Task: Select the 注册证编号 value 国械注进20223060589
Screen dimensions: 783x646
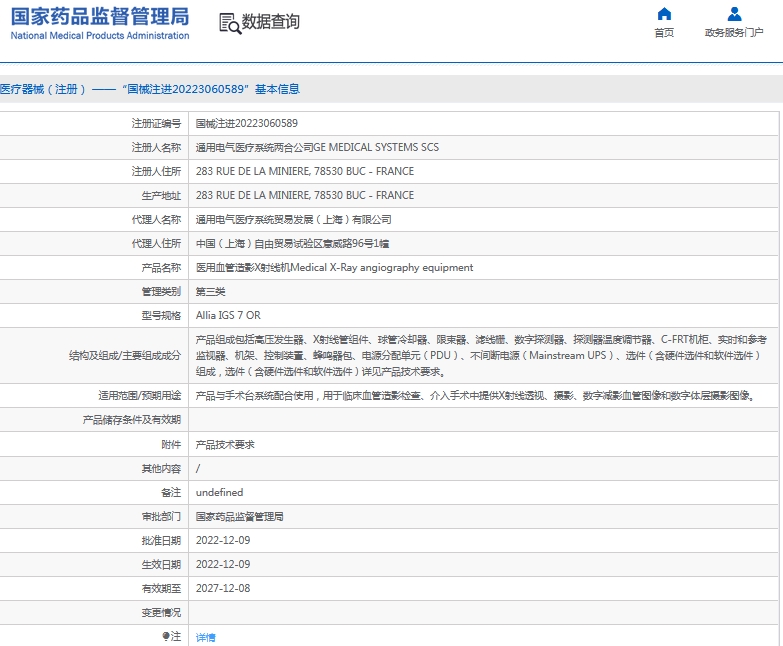Action: pyautogui.click(x=247, y=123)
